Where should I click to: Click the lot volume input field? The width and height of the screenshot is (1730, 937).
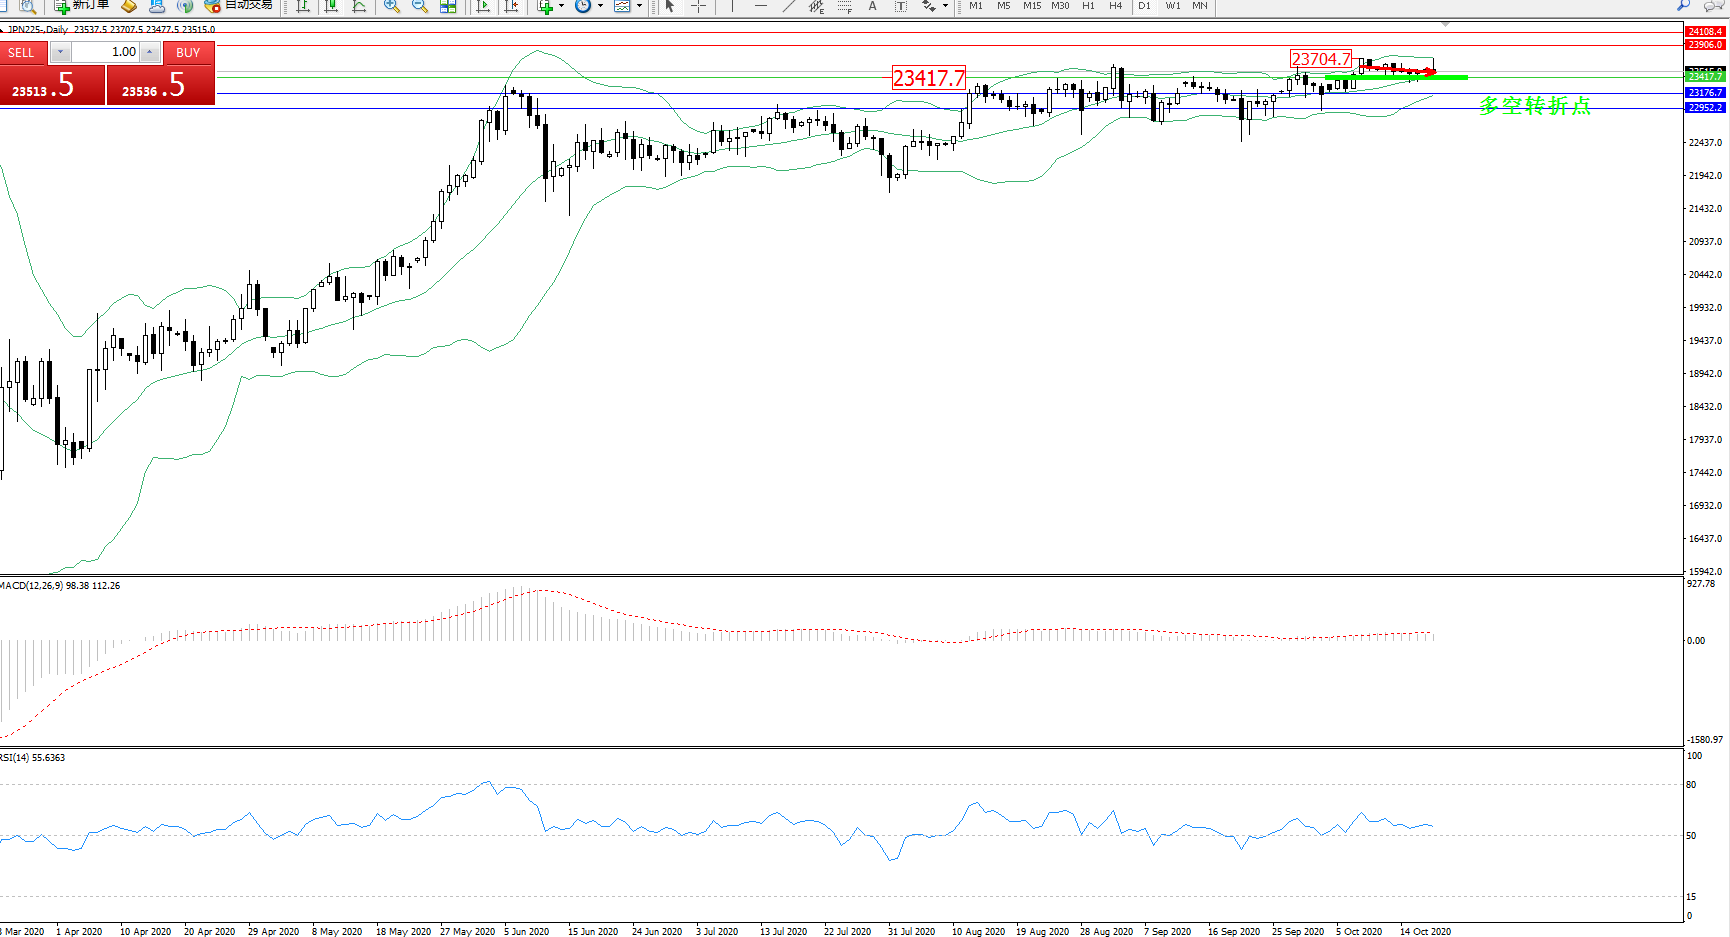coord(105,52)
